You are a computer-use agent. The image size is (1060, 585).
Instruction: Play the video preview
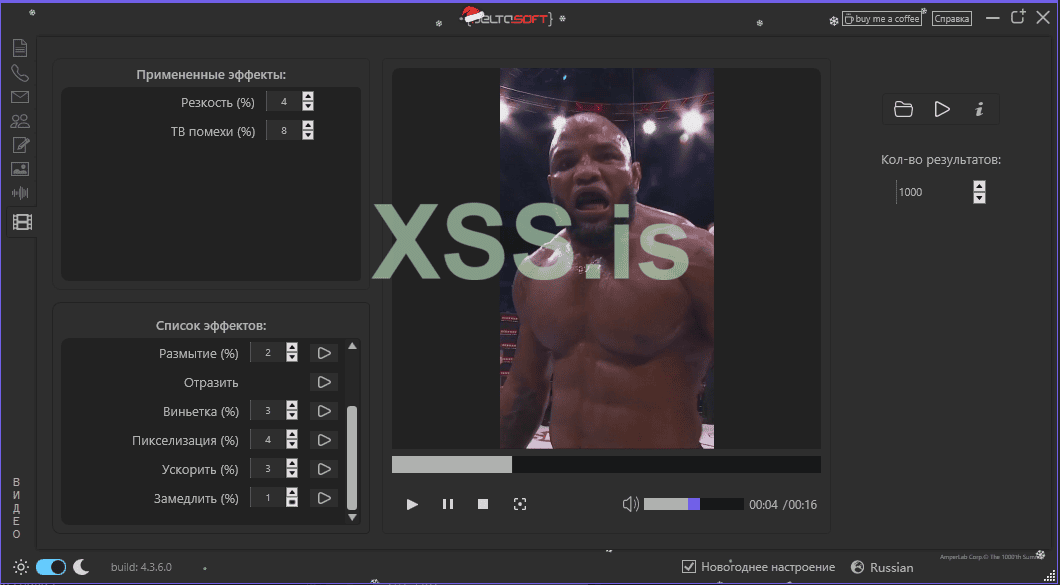pyautogui.click(x=412, y=504)
